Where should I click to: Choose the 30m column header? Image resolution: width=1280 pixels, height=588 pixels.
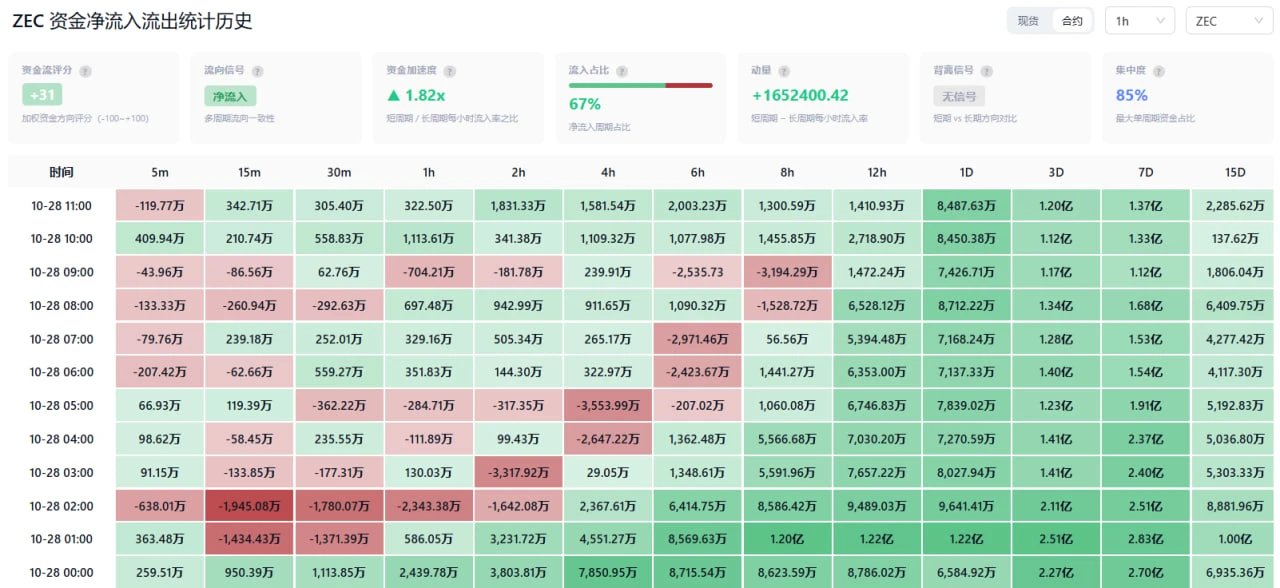tap(339, 172)
